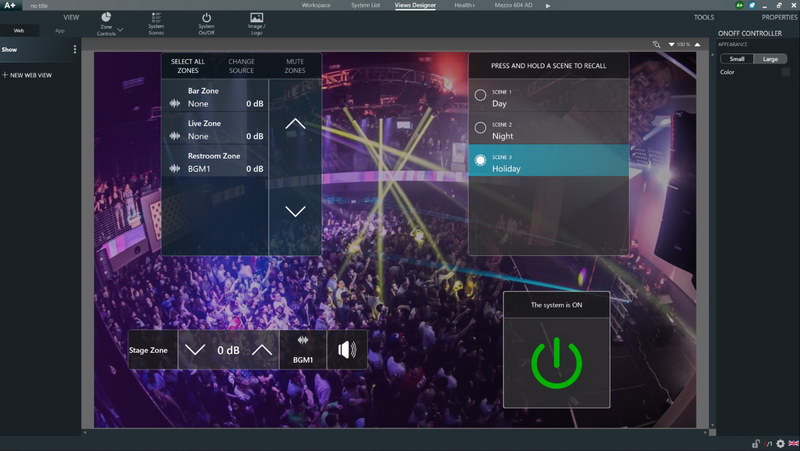Click CHANGE SOURCE button

point(241,66)
